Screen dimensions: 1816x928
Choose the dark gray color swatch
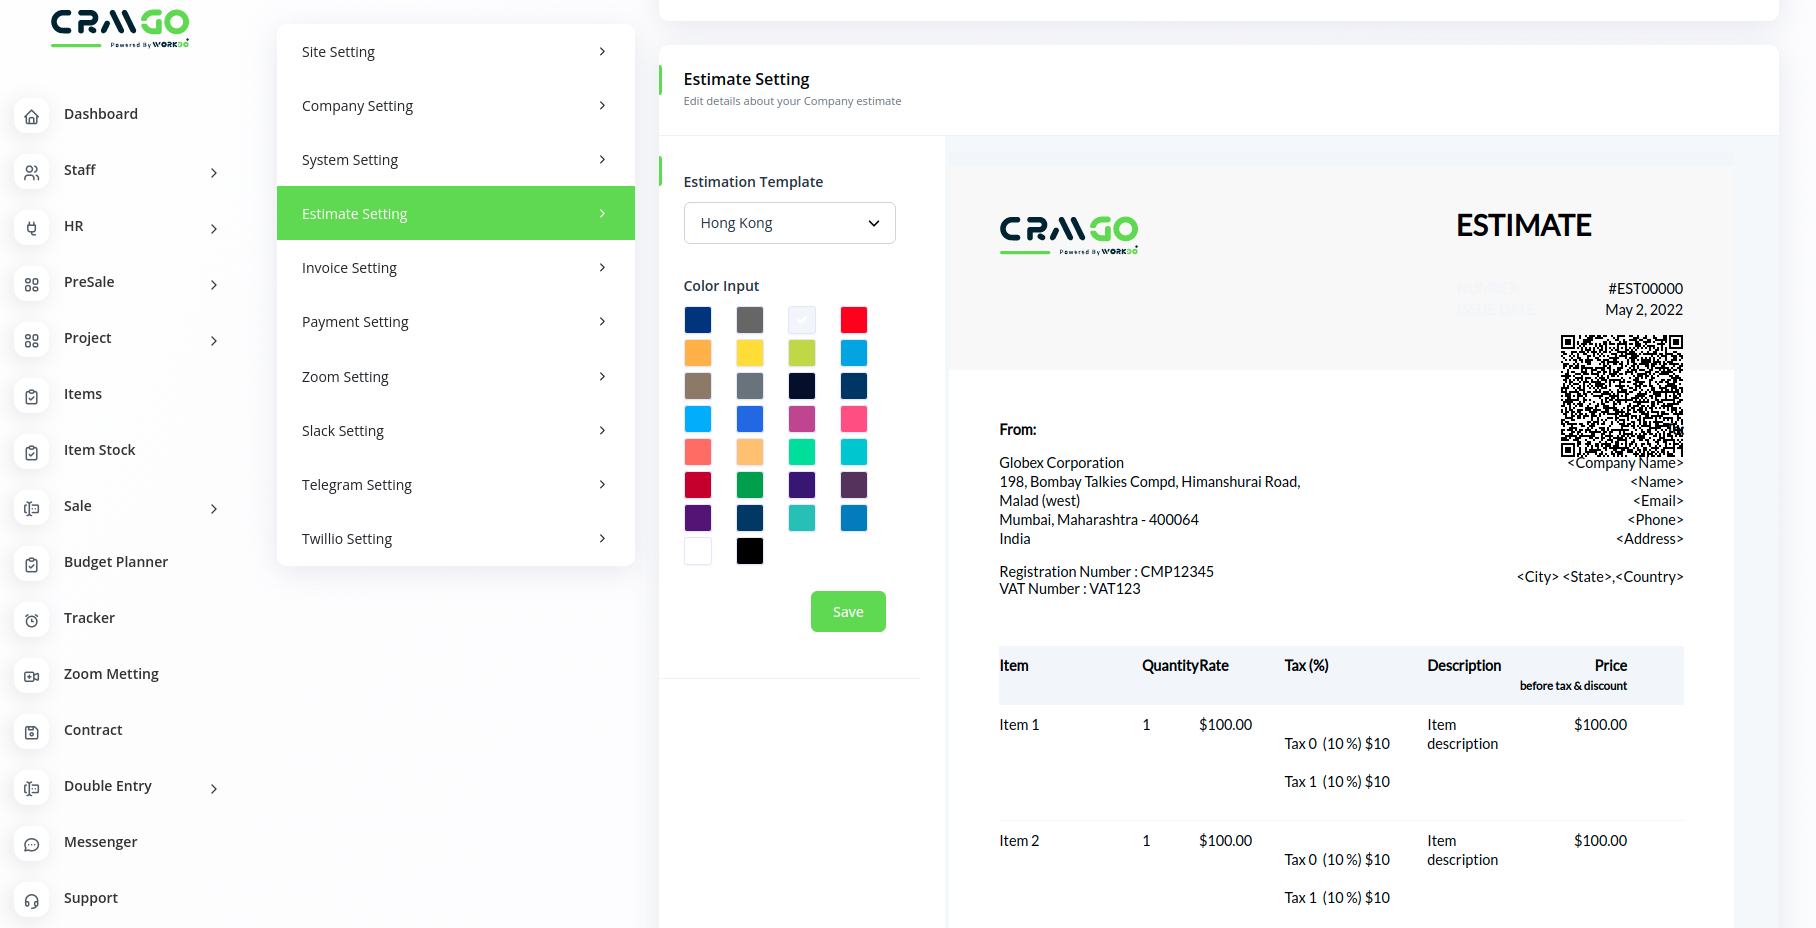[x=750, y=320]
